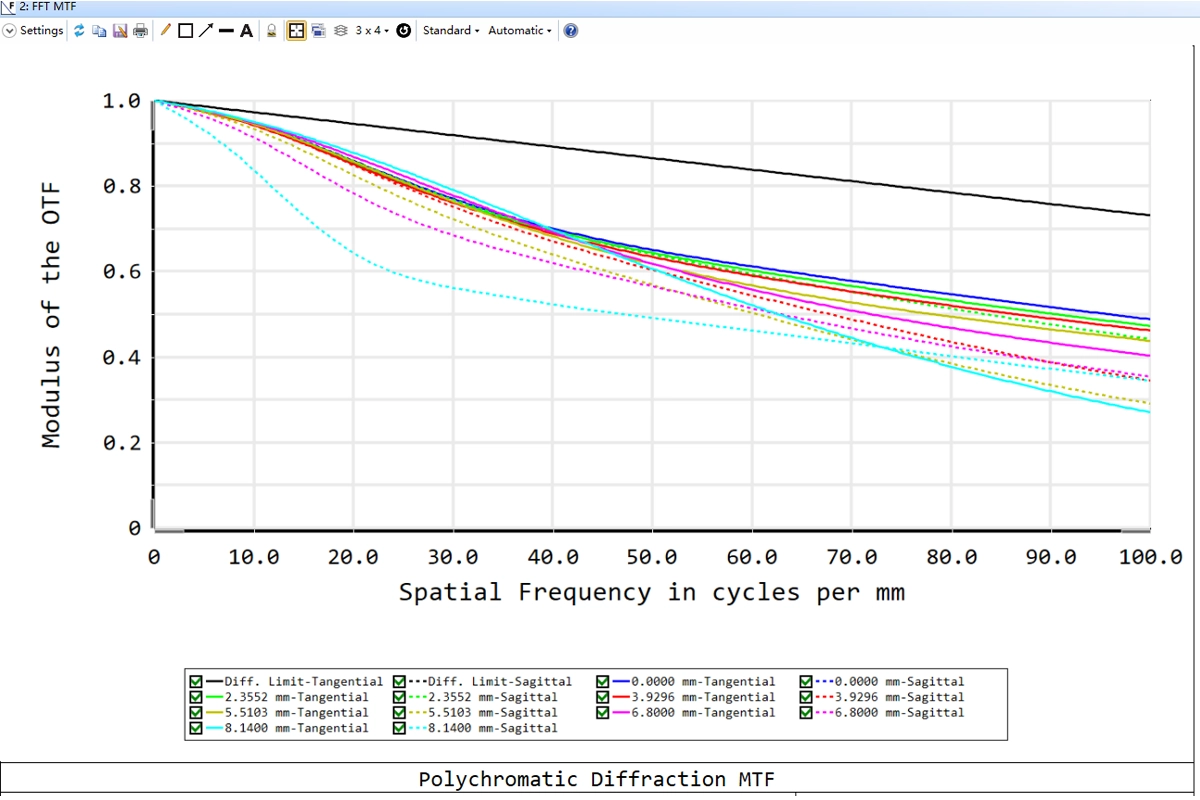Screen dimensions: 1200x800
Task: Open help with the question mark icon
Action: click(x=570, y=31)
